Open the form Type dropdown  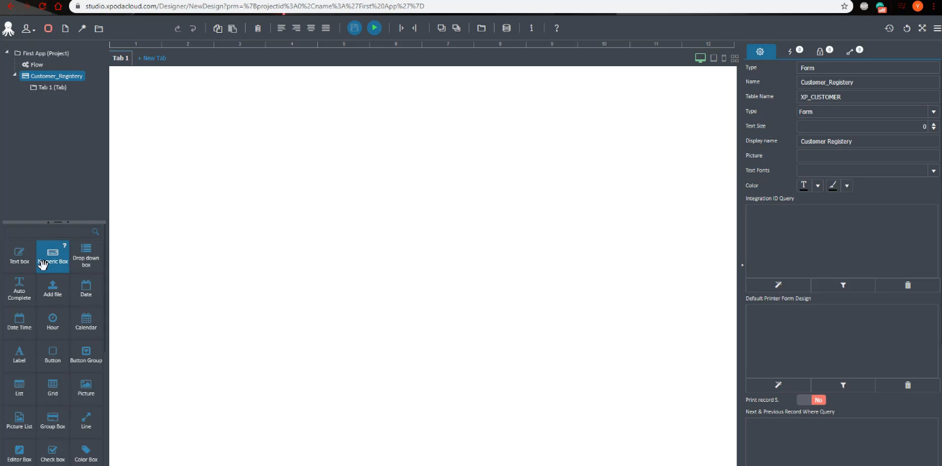coord(868,112)
